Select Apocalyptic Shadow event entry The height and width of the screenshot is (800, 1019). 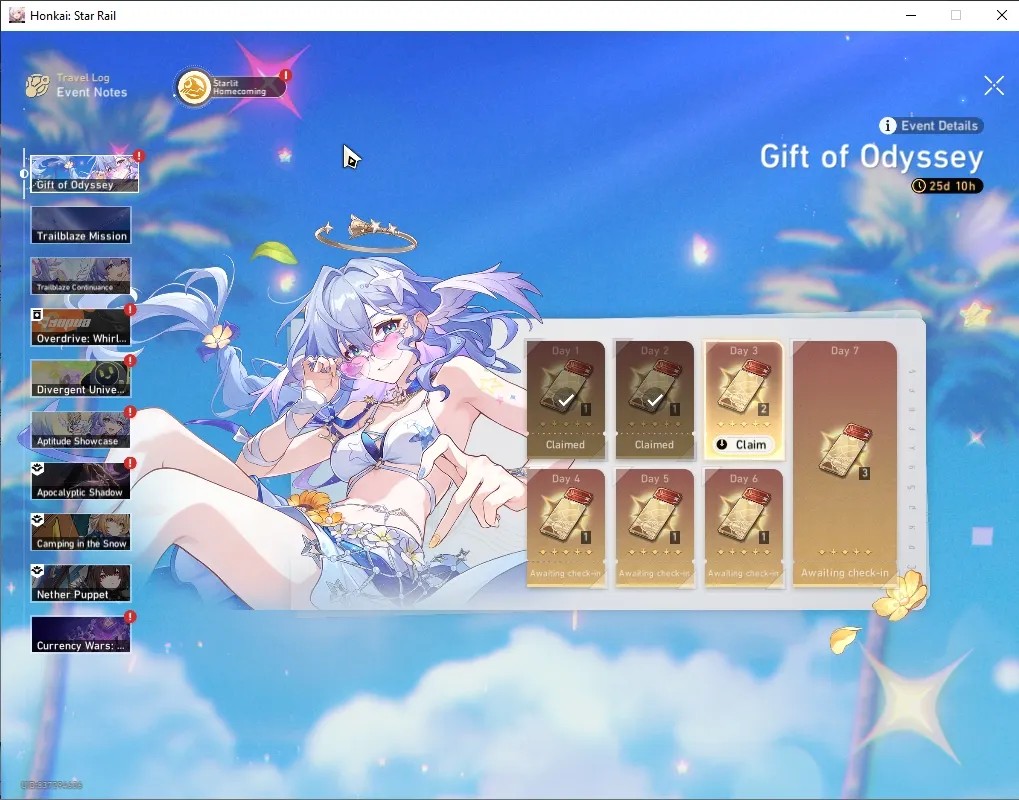coord(81,481)
